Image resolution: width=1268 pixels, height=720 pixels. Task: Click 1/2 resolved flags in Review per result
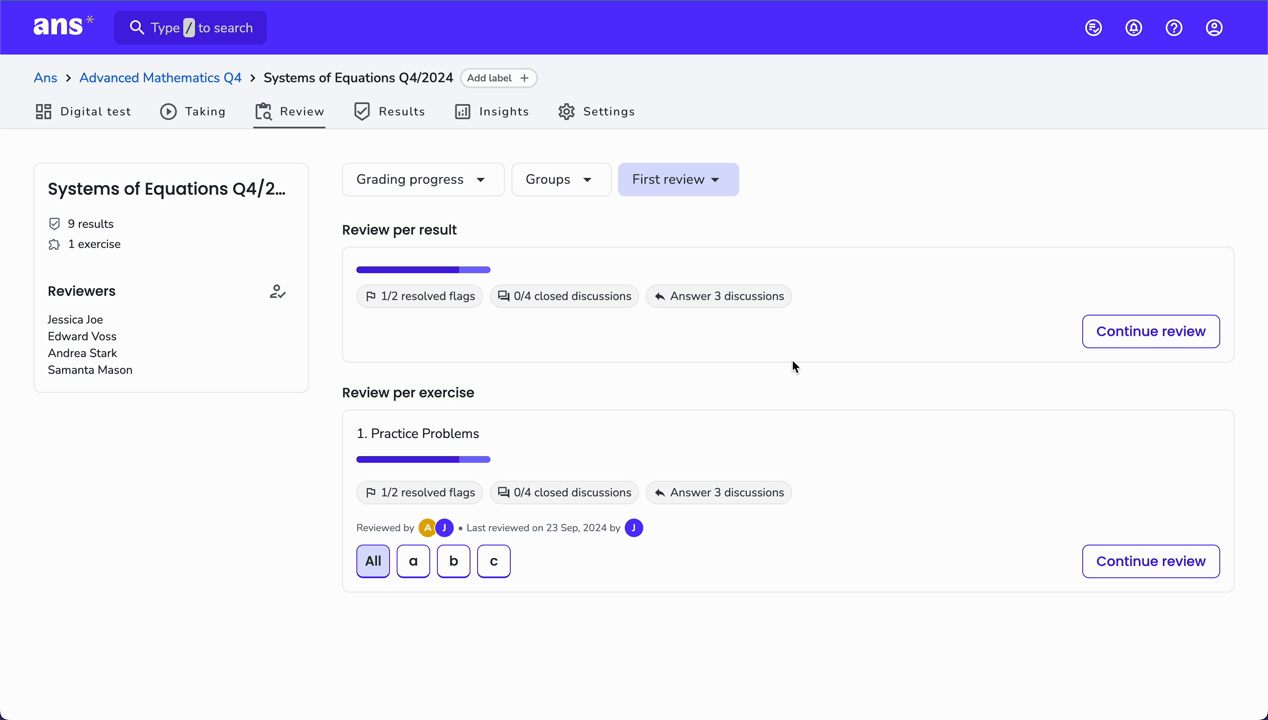point(419,296)
